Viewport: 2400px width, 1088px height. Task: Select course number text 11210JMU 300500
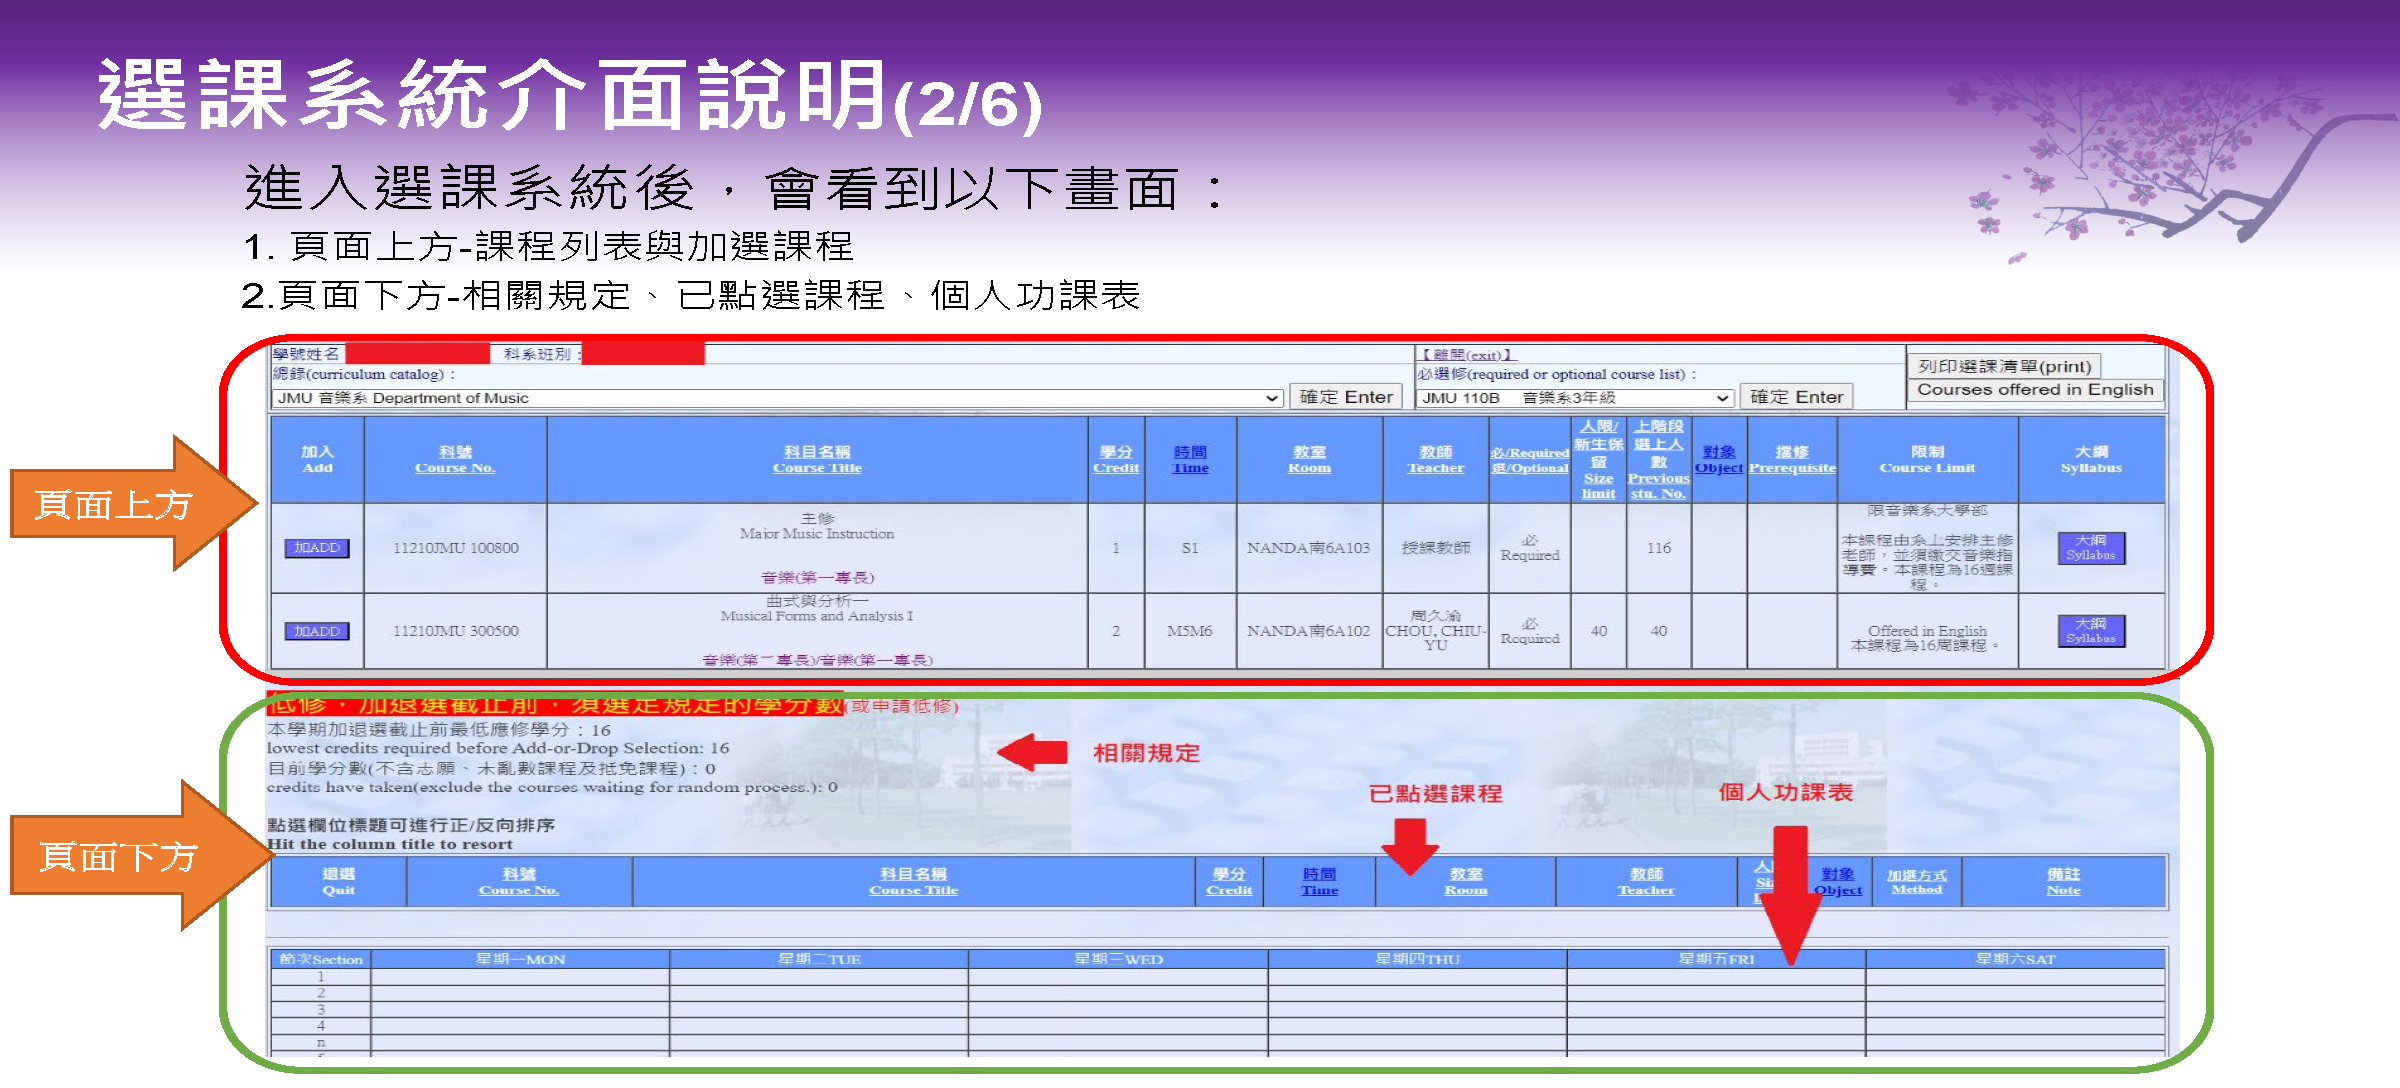pos(455,631)
